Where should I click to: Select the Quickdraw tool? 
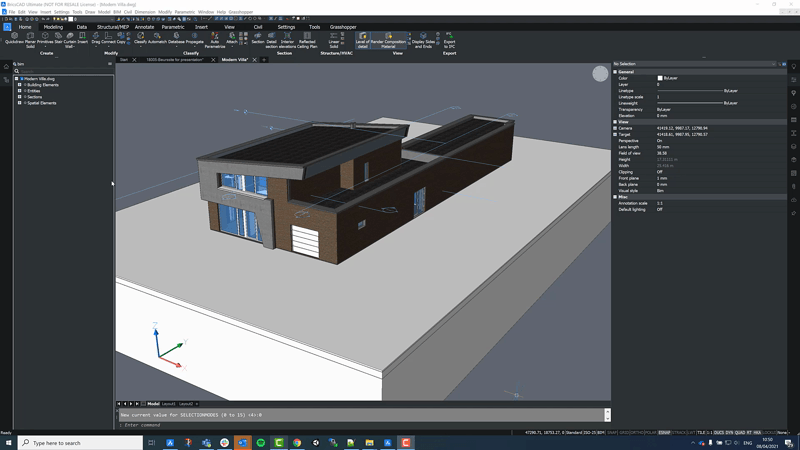[x=14, y=39]
